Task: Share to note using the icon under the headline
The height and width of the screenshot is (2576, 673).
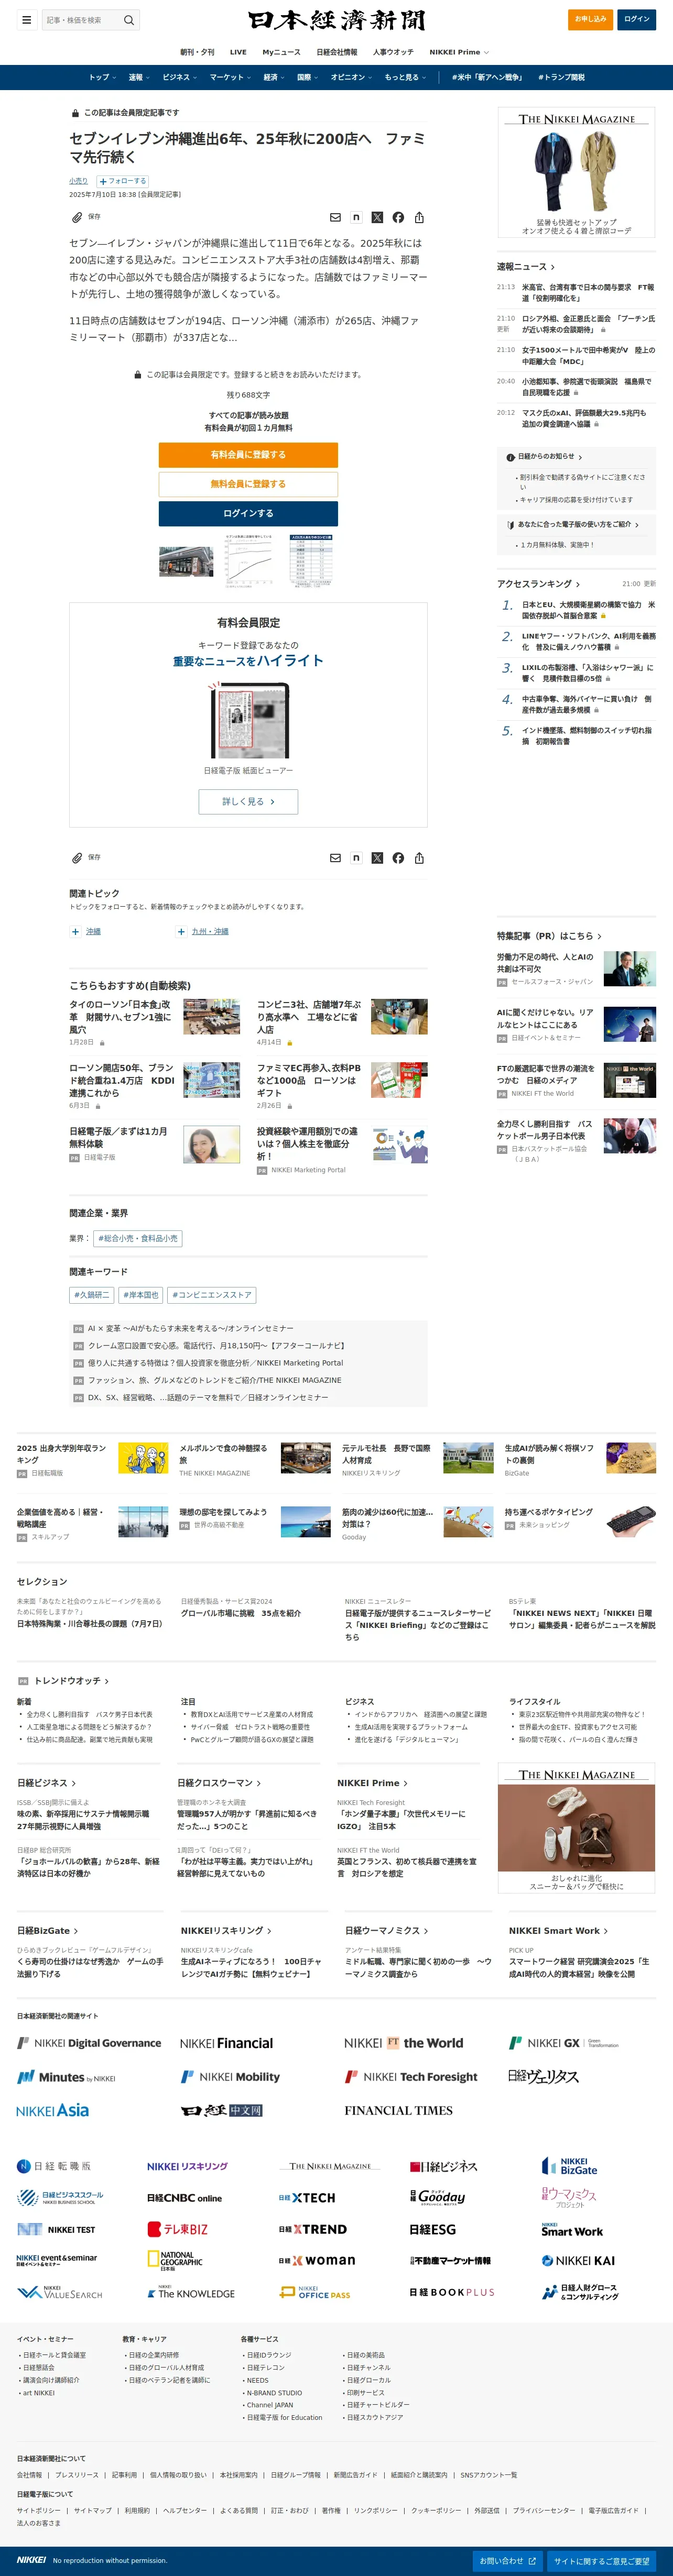Action: click(356, 217)
